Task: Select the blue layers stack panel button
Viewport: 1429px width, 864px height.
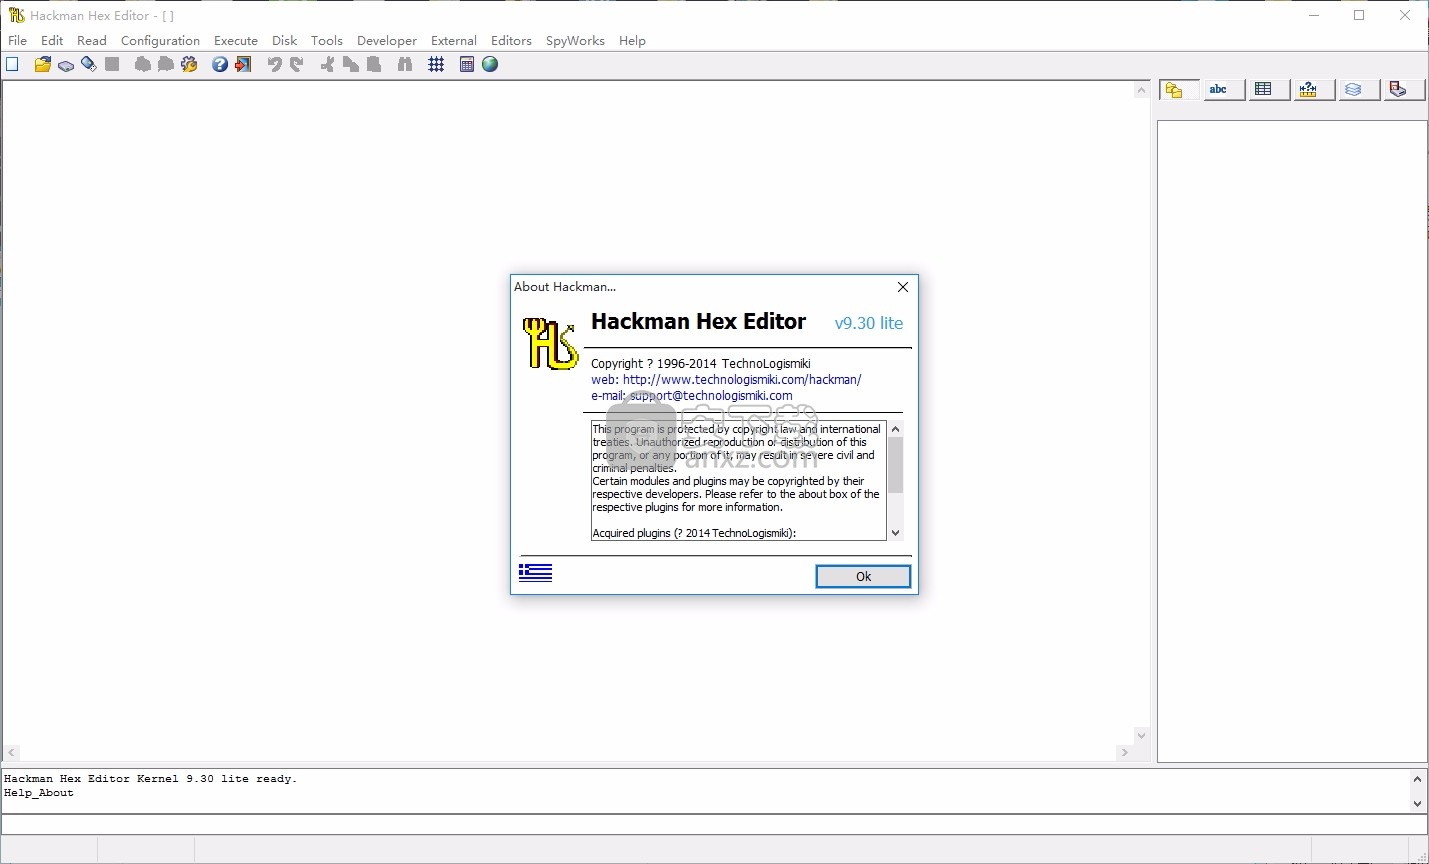Action: coord(1359,90)
